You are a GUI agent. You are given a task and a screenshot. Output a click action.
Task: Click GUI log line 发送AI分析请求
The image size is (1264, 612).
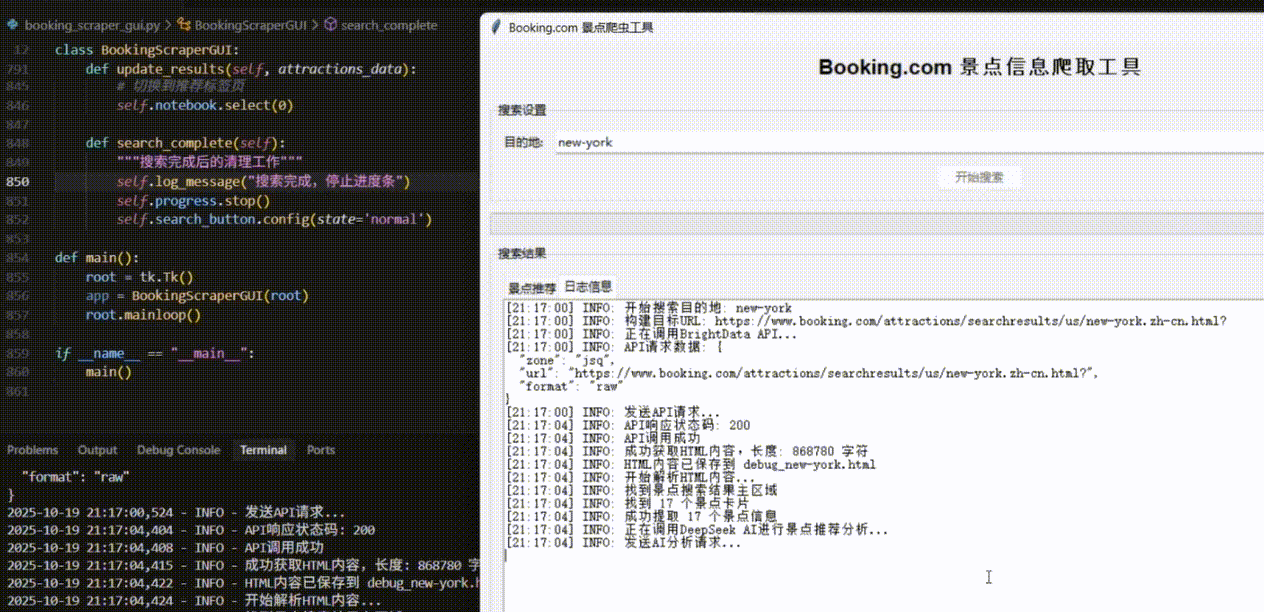click(623, 542)
